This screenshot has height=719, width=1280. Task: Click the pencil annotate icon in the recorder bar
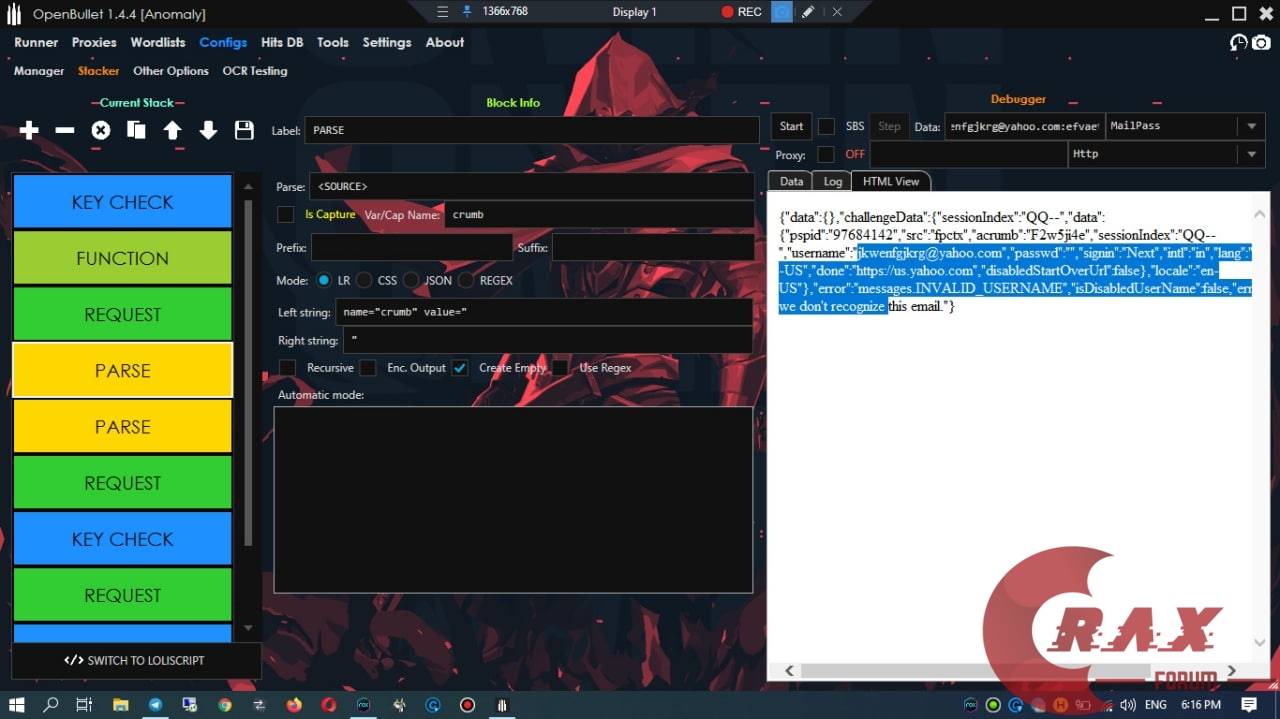808,12
